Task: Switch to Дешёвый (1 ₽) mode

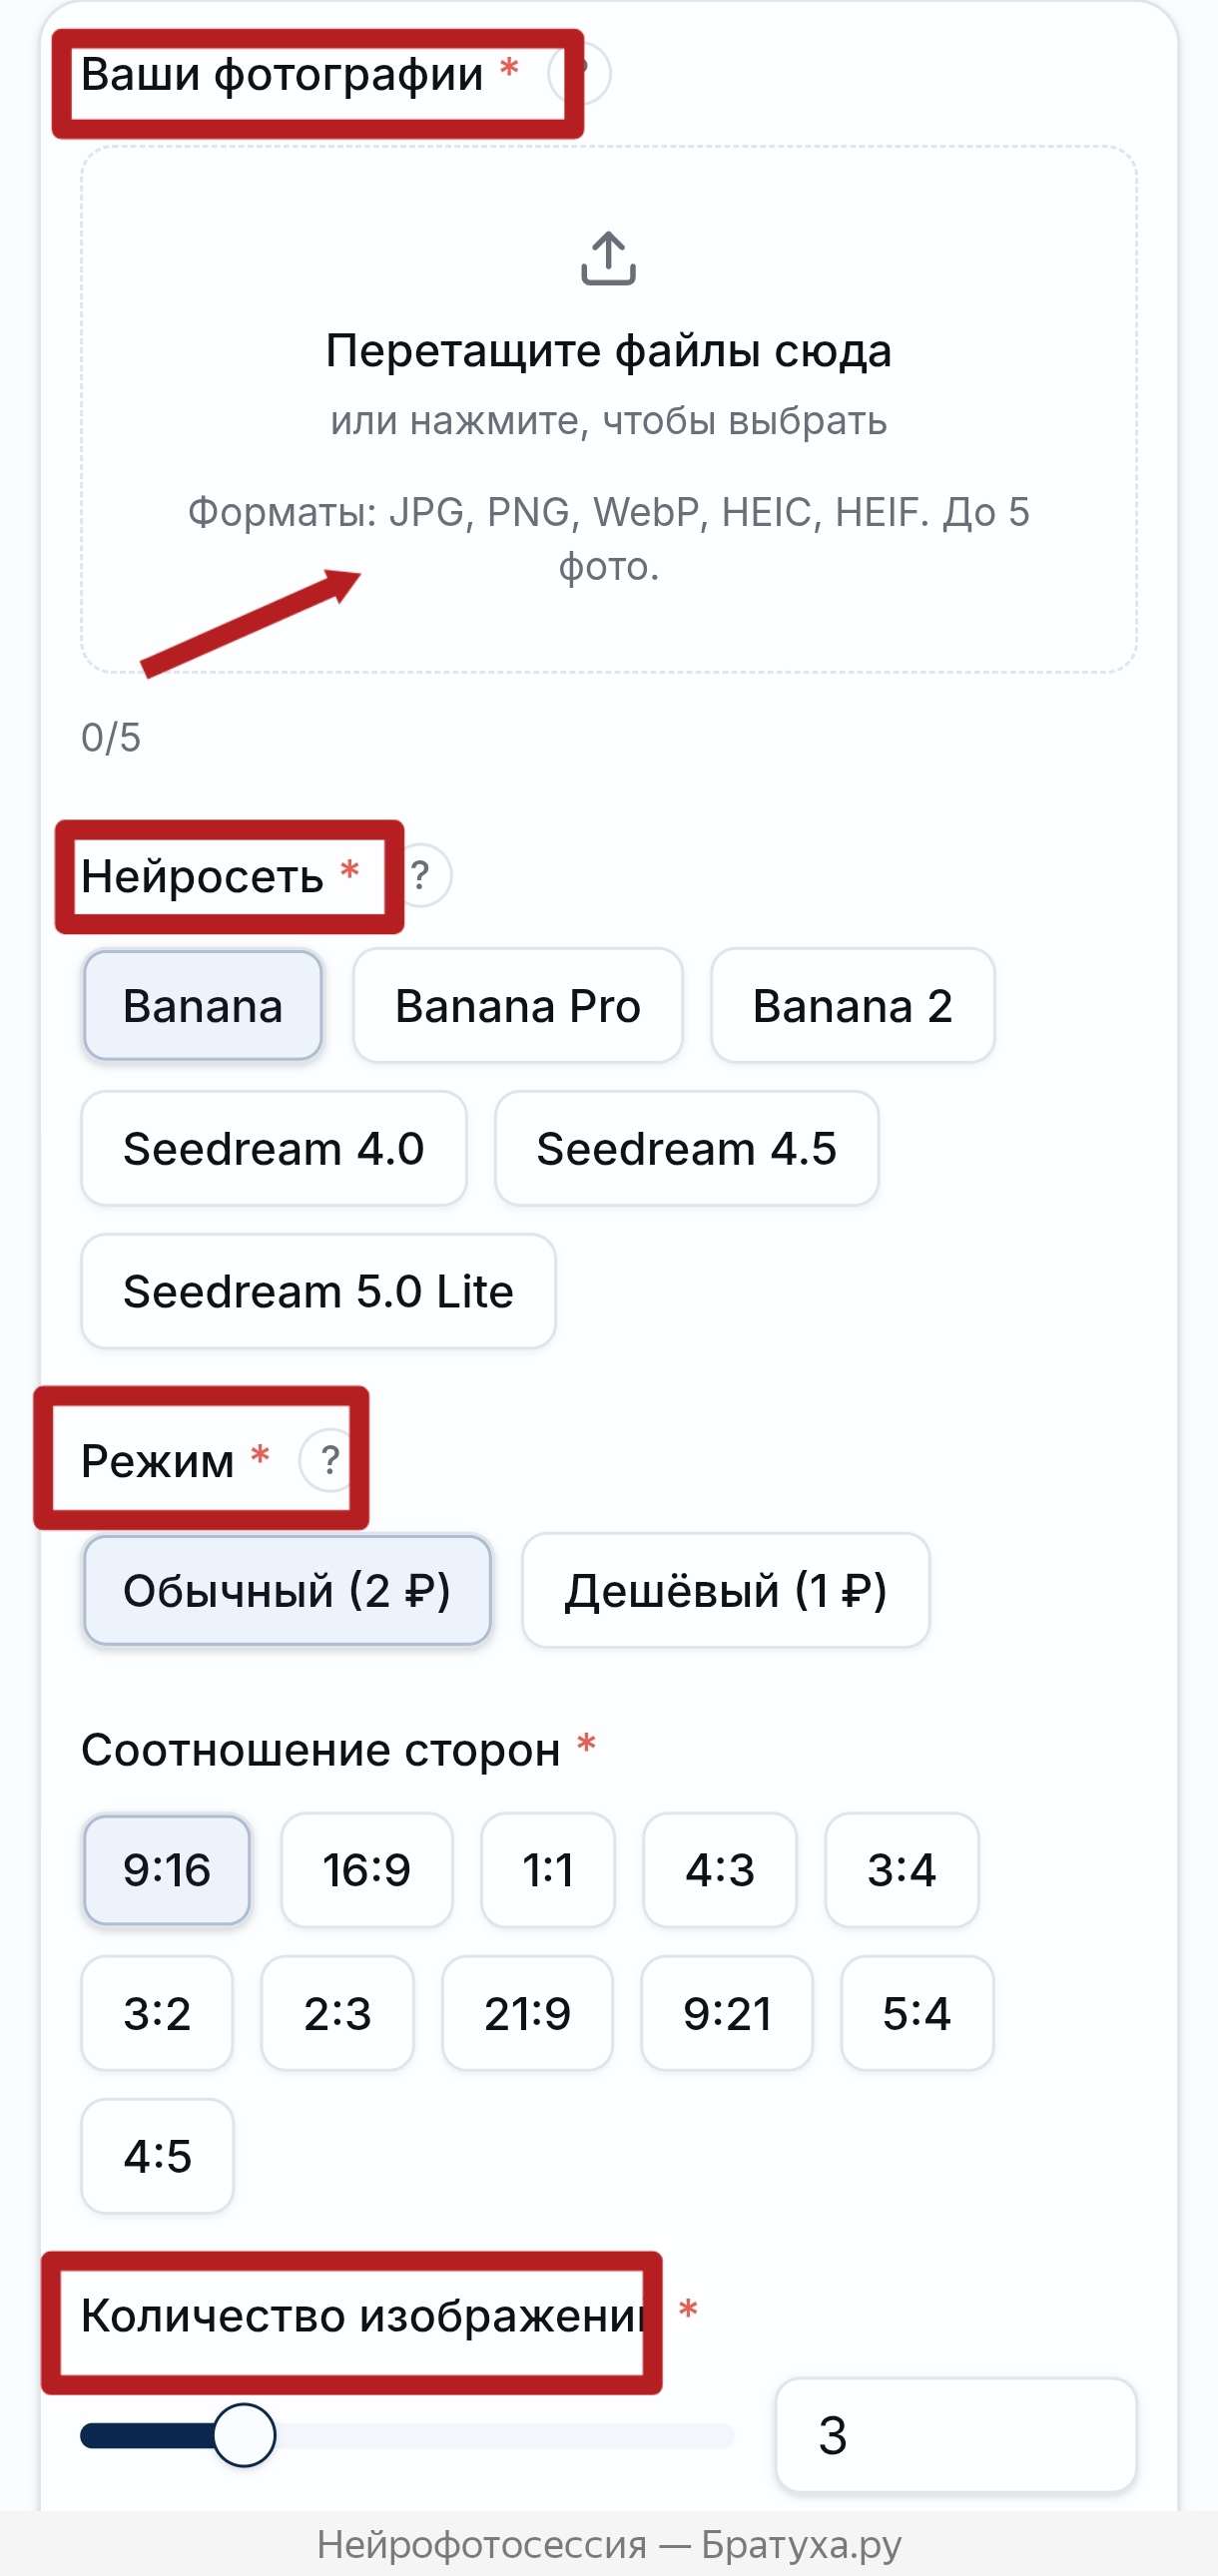Action: pos(725,1590)
